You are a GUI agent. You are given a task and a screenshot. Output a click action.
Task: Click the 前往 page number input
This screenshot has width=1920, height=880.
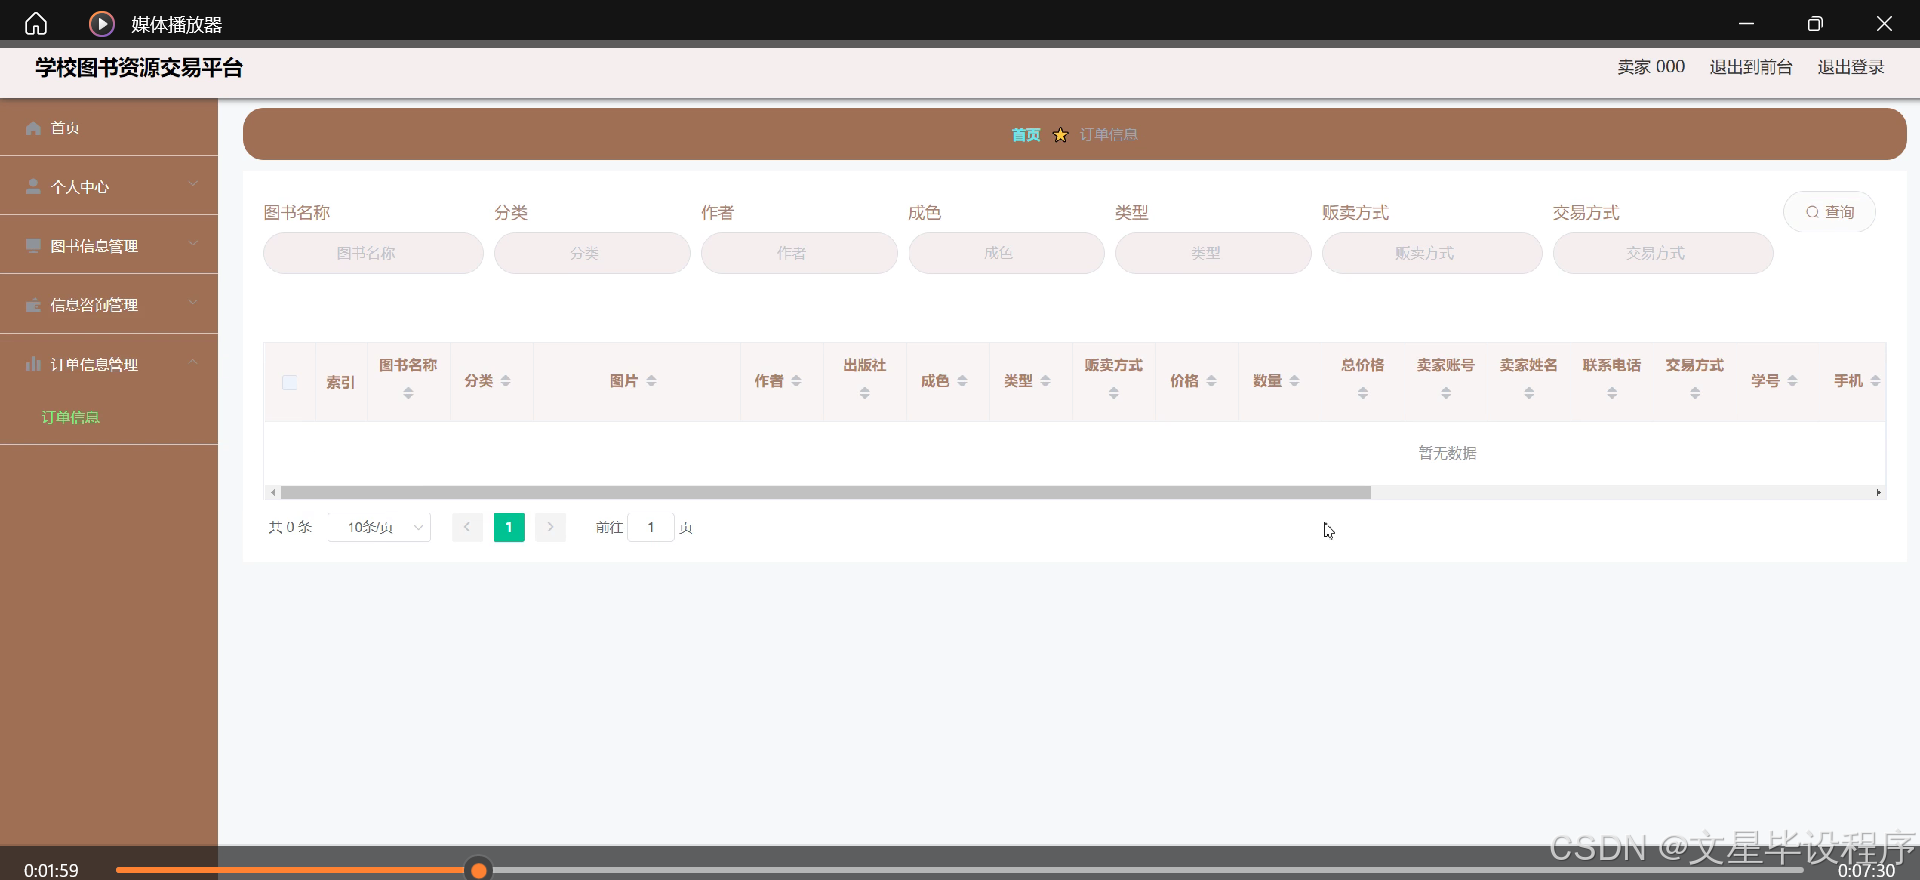coord(651,527)
